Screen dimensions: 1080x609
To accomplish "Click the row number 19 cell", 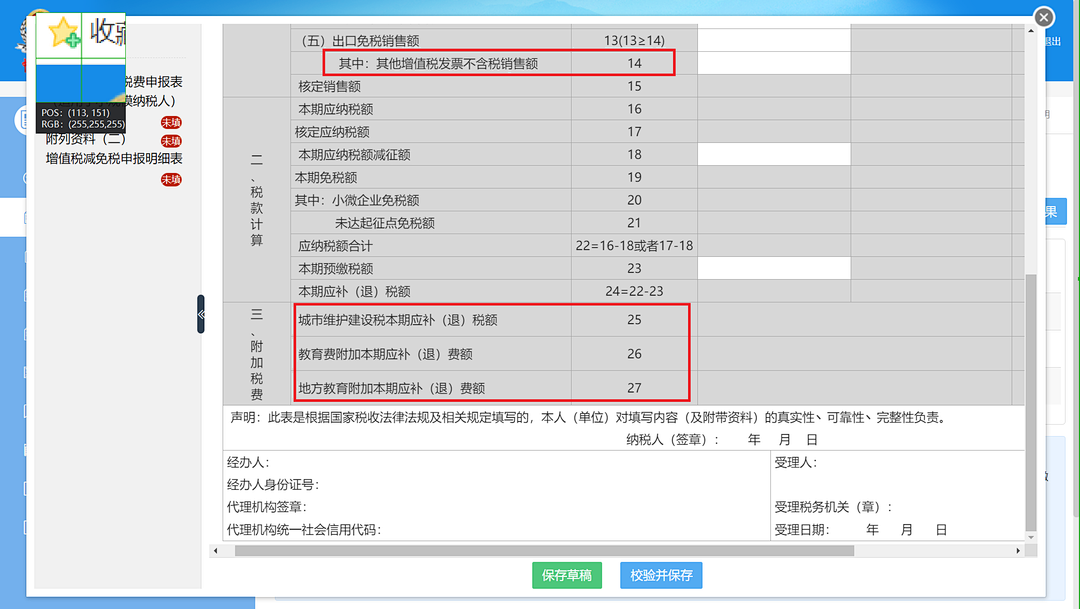I will tap(634, 177).
